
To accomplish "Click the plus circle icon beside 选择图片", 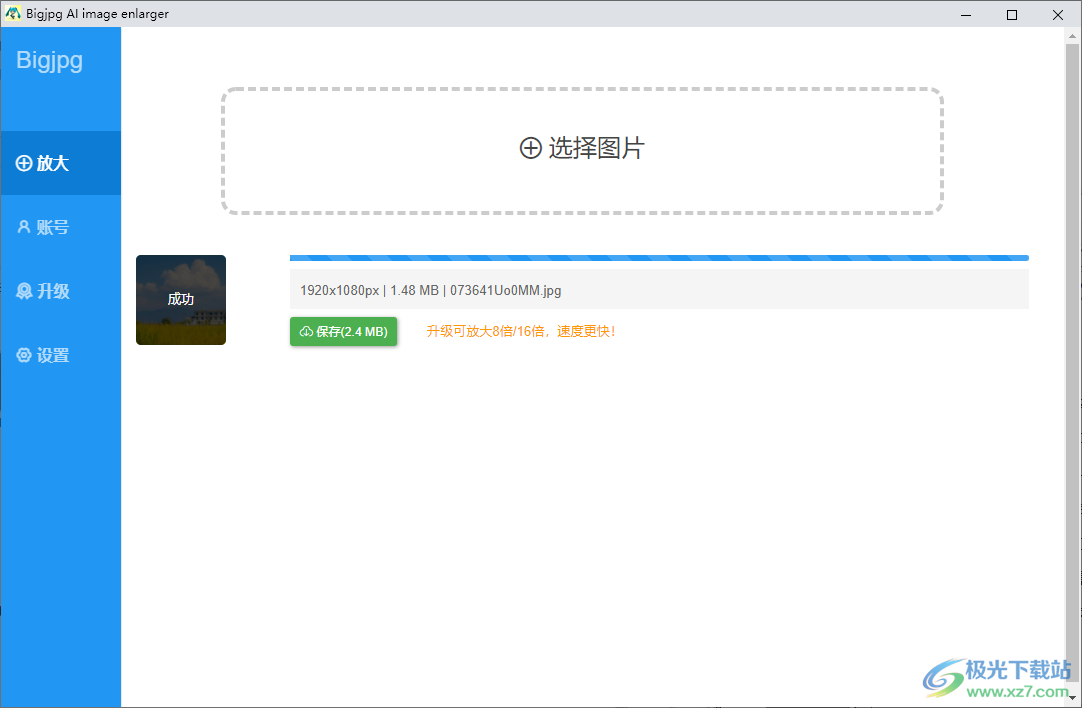I will (530, 148).
